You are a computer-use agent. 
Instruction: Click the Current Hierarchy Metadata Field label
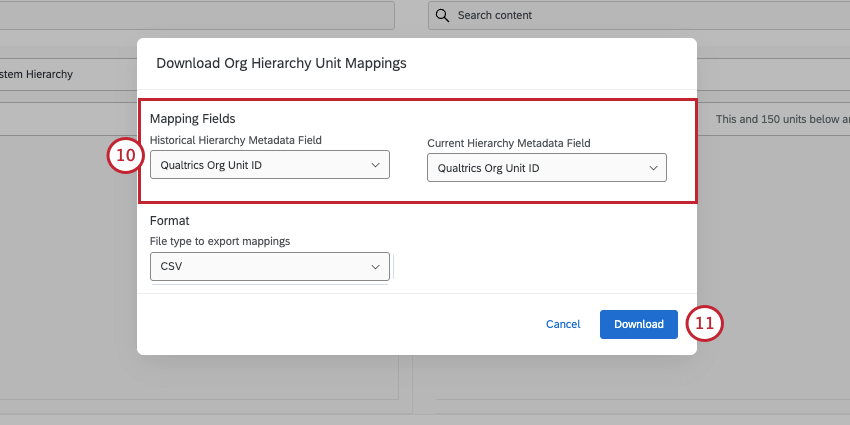click(508, 143)
